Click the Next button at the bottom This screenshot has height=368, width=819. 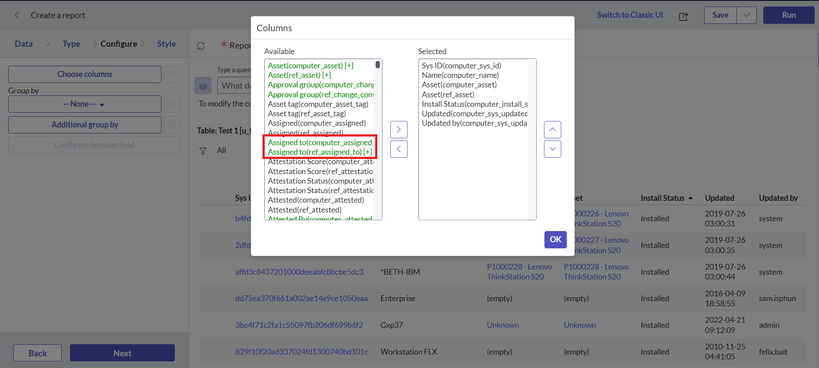[122, 353]
